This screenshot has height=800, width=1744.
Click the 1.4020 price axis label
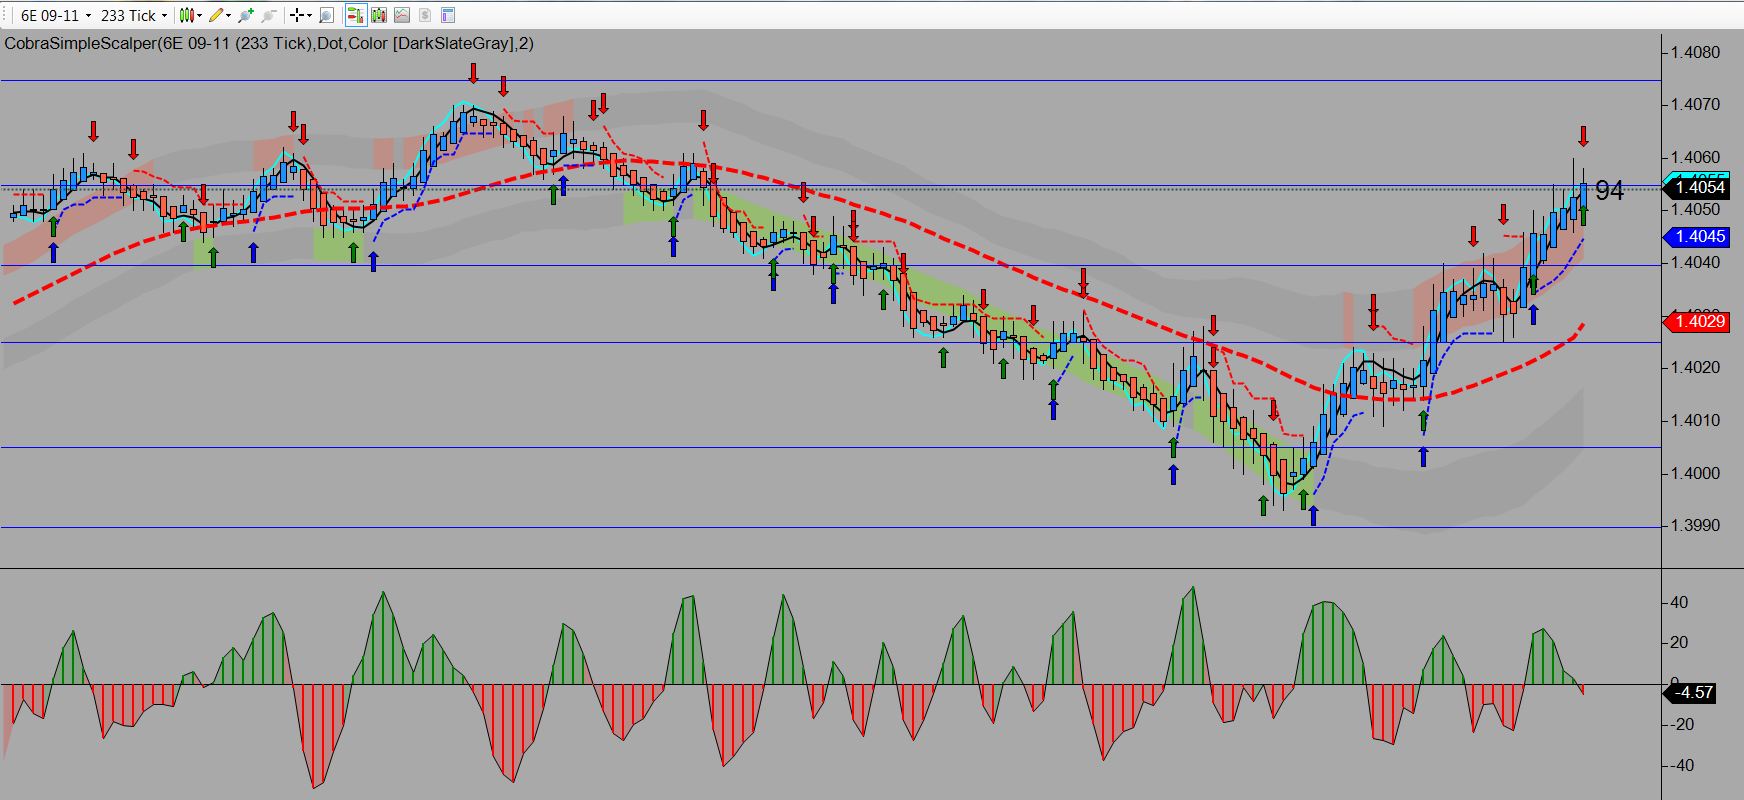point(1695,367)
